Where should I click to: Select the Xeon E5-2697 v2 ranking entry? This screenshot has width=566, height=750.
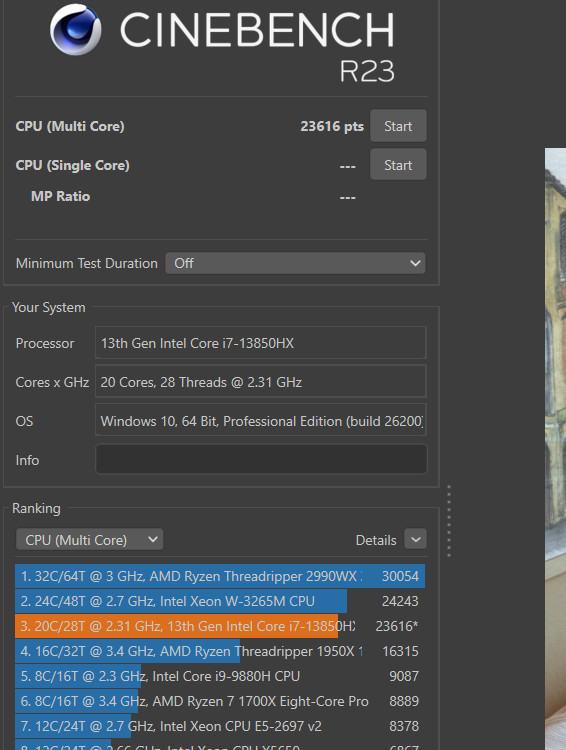(220, 726)
